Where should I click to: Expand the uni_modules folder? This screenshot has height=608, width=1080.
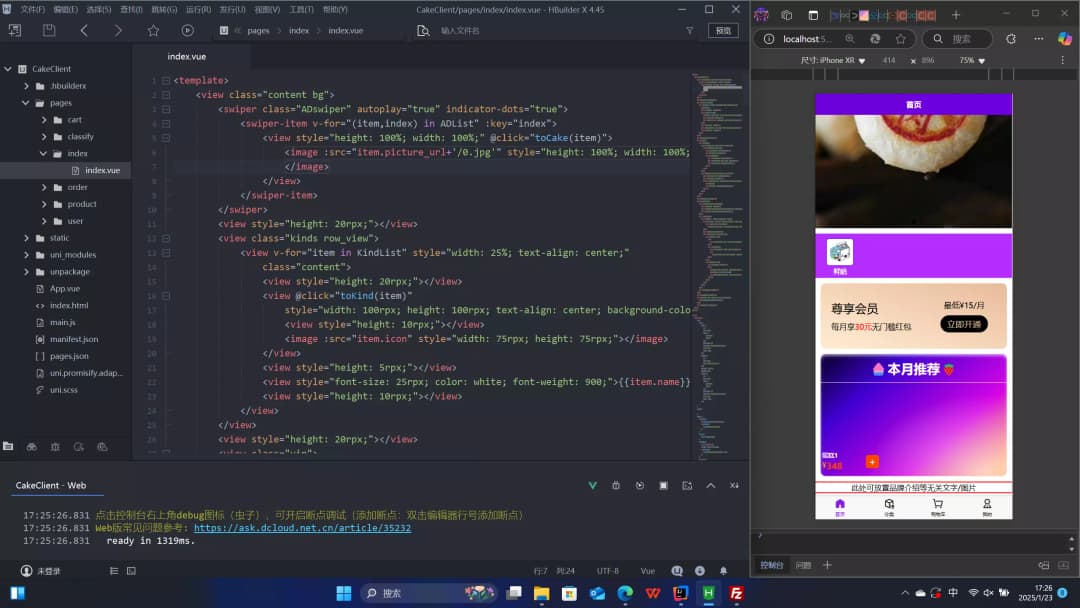[27, 255]
